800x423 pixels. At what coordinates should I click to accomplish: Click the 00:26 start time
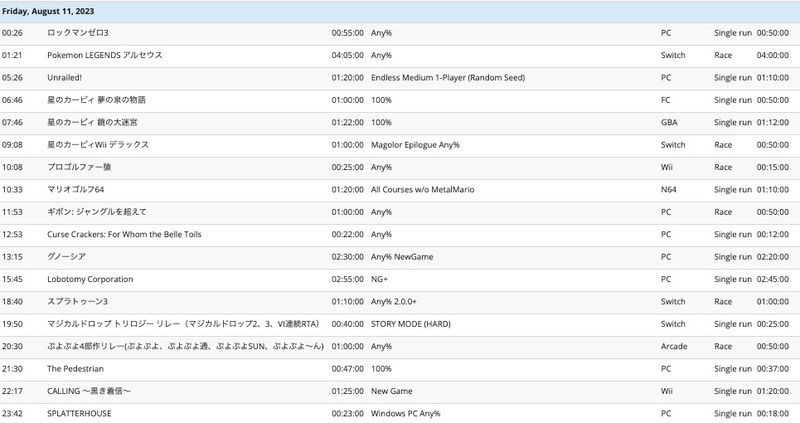12,33
